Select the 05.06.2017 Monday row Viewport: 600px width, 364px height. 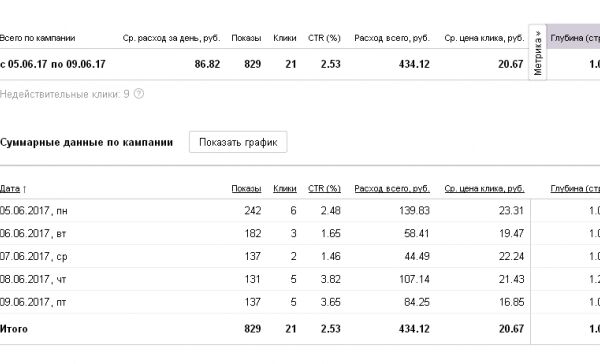pos(300,211)
